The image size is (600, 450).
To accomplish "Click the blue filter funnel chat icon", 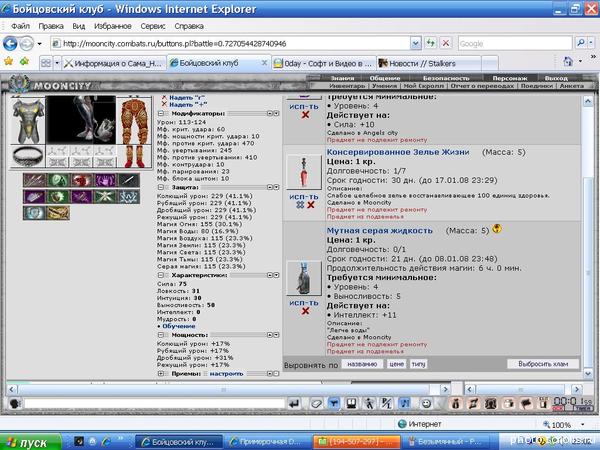I will pos(334,403).
